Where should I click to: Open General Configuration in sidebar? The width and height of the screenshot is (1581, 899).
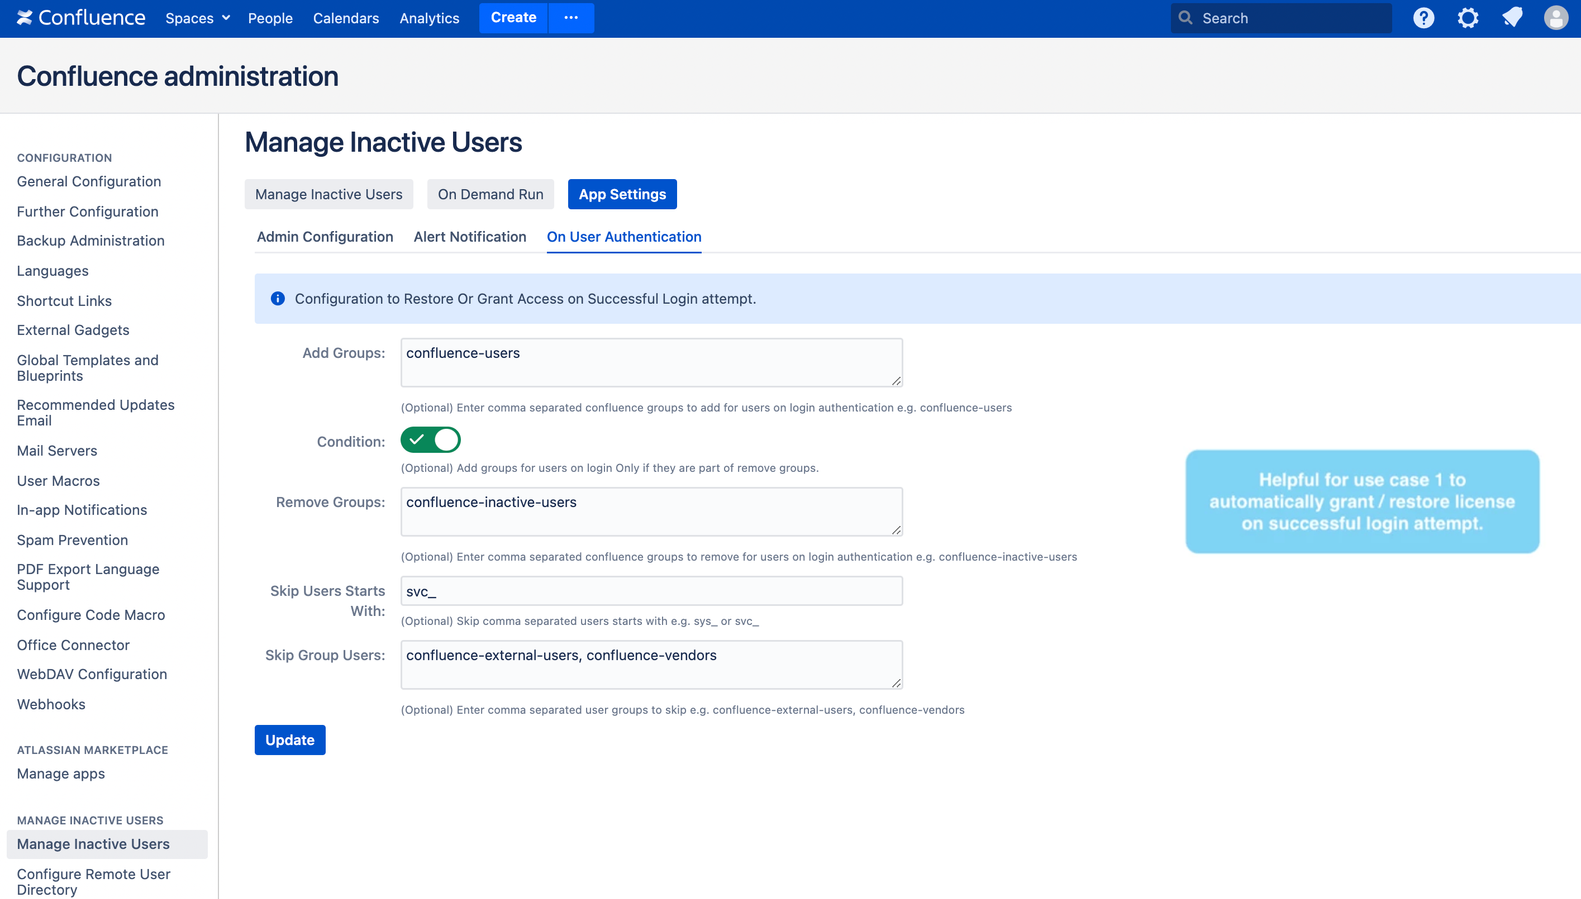(x=89, y=182)
